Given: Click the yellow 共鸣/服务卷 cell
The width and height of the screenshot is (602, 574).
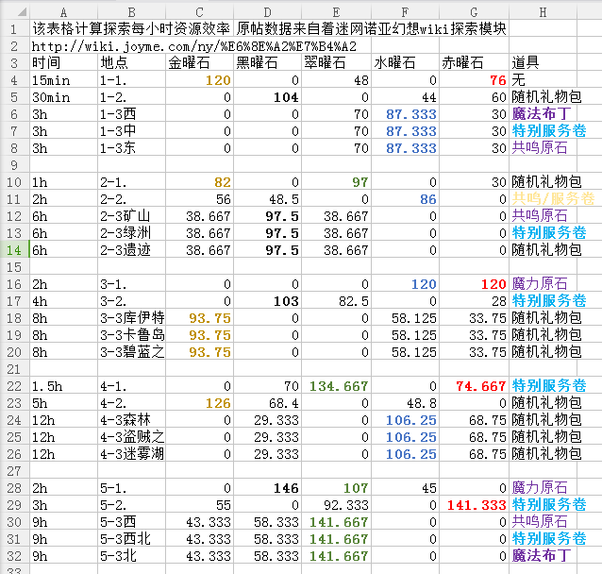Looking at the screenshot, I should [553, 199].
